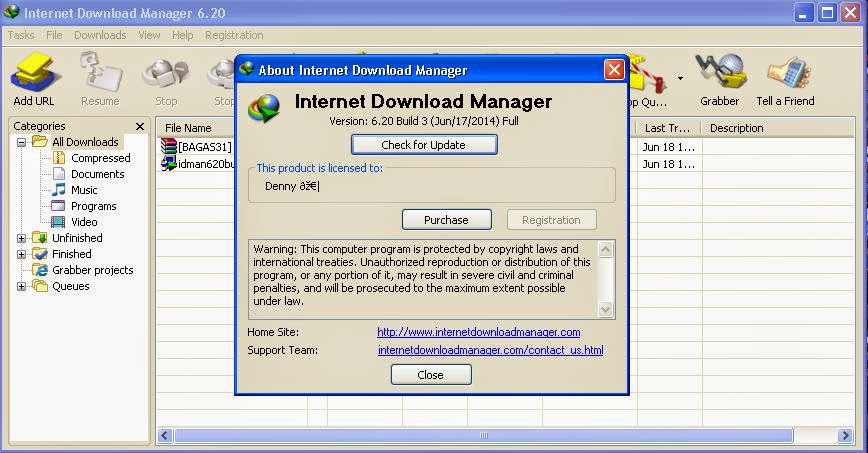Close the Categories panel
The height and width of the screenshot is (453, 868).
pyautogui.click(x=140, y=126)
